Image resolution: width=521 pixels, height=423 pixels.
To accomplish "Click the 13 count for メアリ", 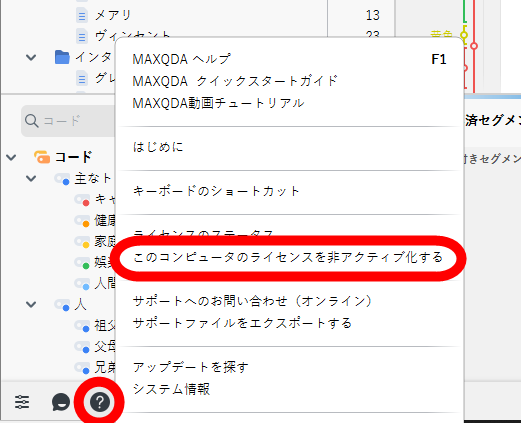I will coord(372,15).
